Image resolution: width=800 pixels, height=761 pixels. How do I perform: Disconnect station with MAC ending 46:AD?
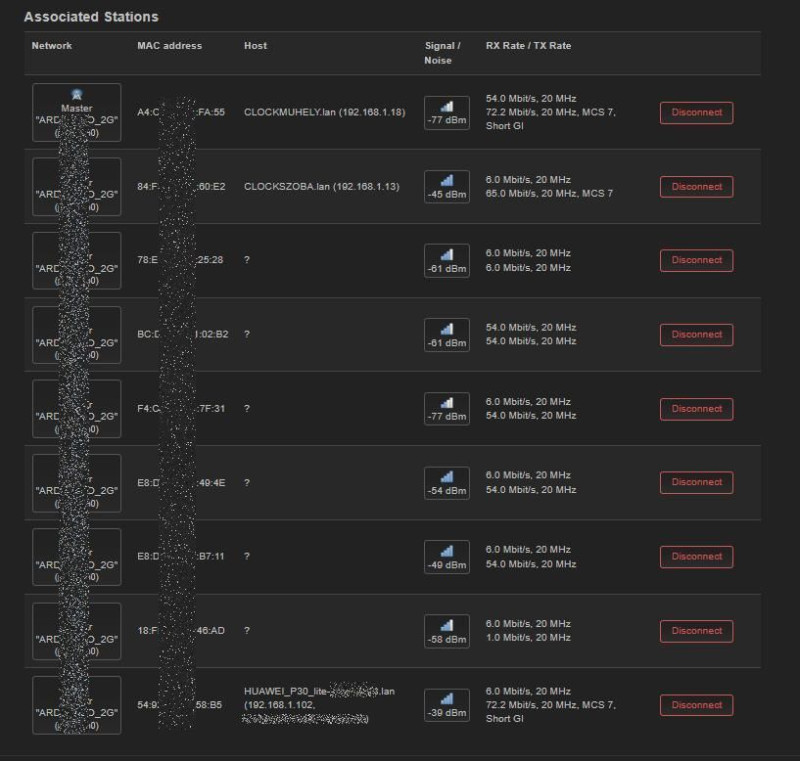tap(696, 631)
